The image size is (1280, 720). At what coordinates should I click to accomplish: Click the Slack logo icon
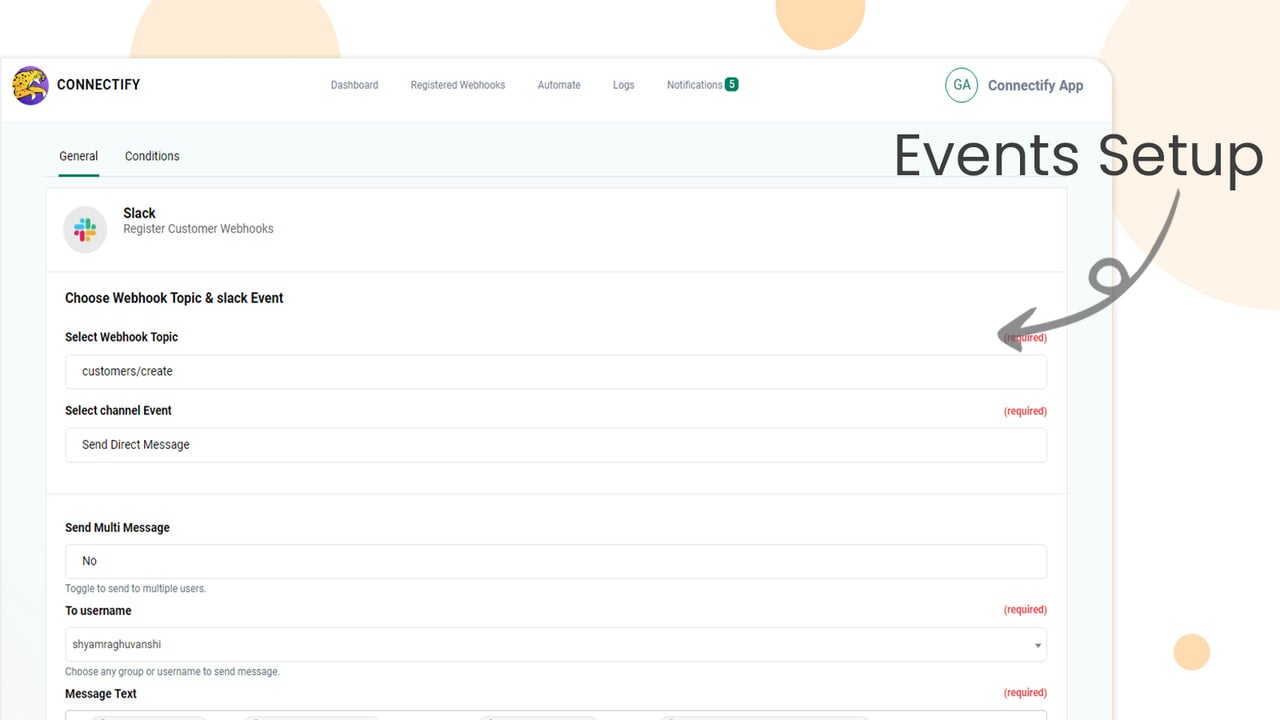click(85, 230)
